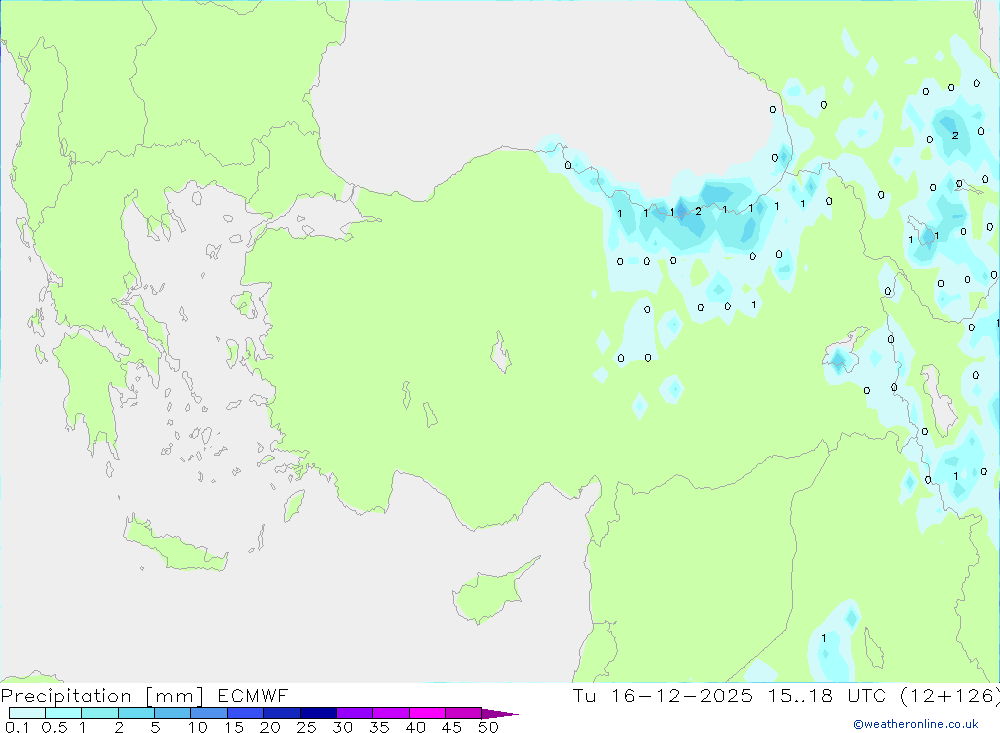
Task: Click the island of Crete on map
Action: [x=175, y=546]
